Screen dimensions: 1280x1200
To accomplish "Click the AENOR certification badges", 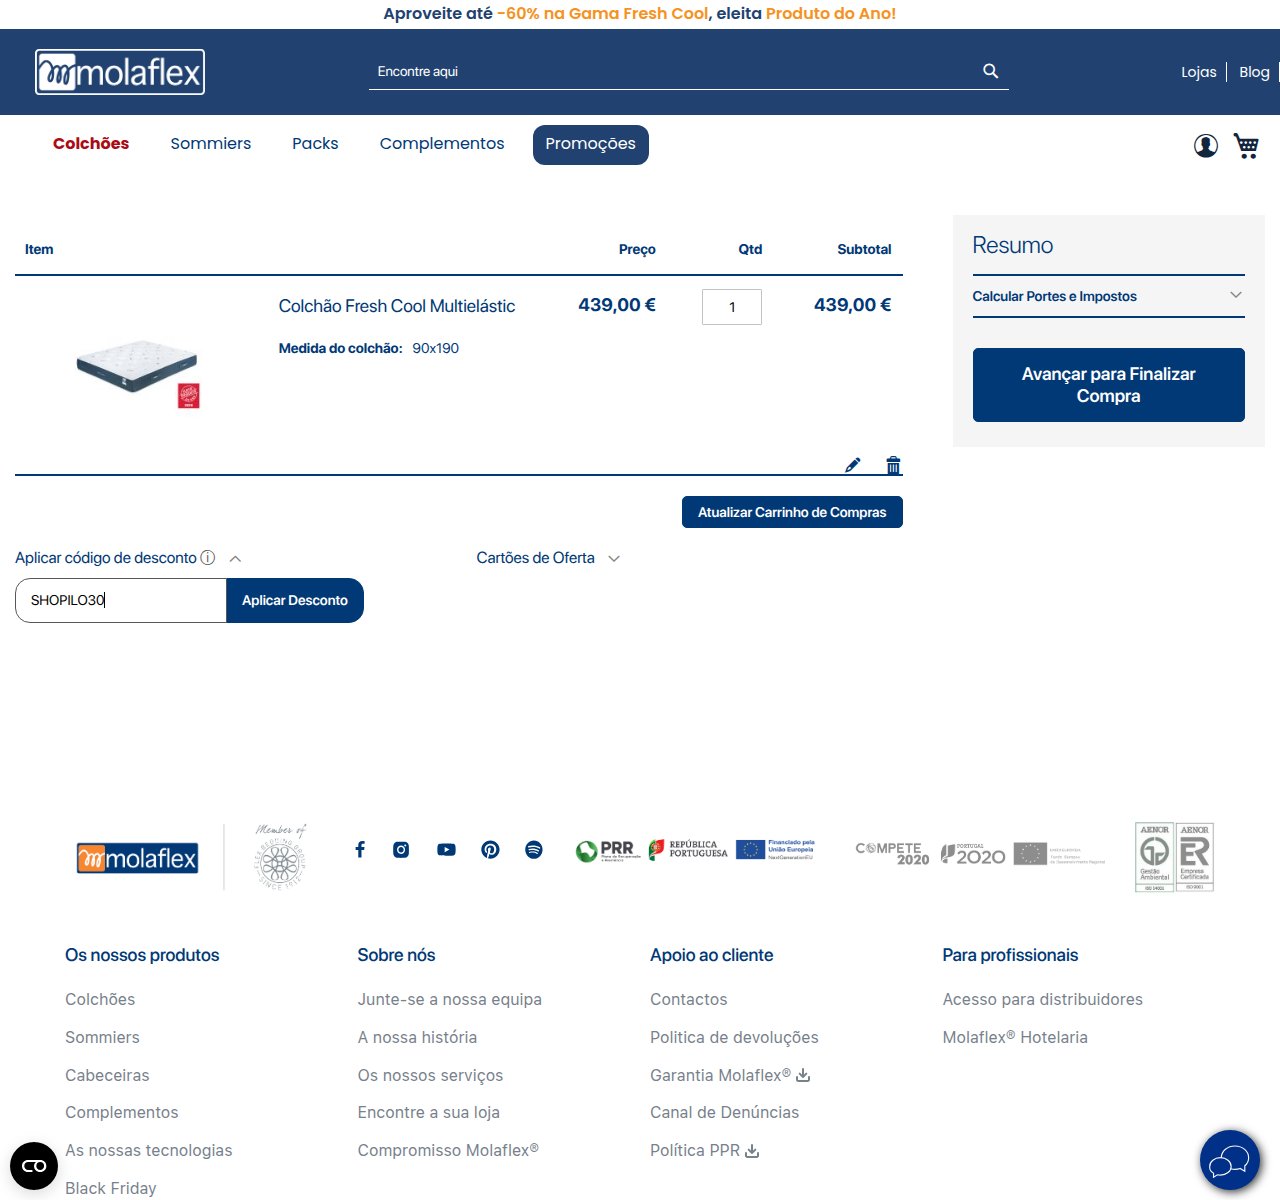I will pyautogui.click(x=1174, y=857).
